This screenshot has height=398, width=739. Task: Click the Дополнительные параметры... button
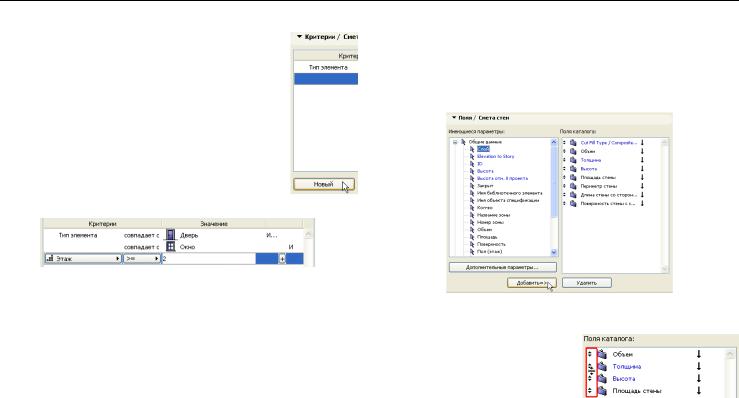click(x=502, y=267)
